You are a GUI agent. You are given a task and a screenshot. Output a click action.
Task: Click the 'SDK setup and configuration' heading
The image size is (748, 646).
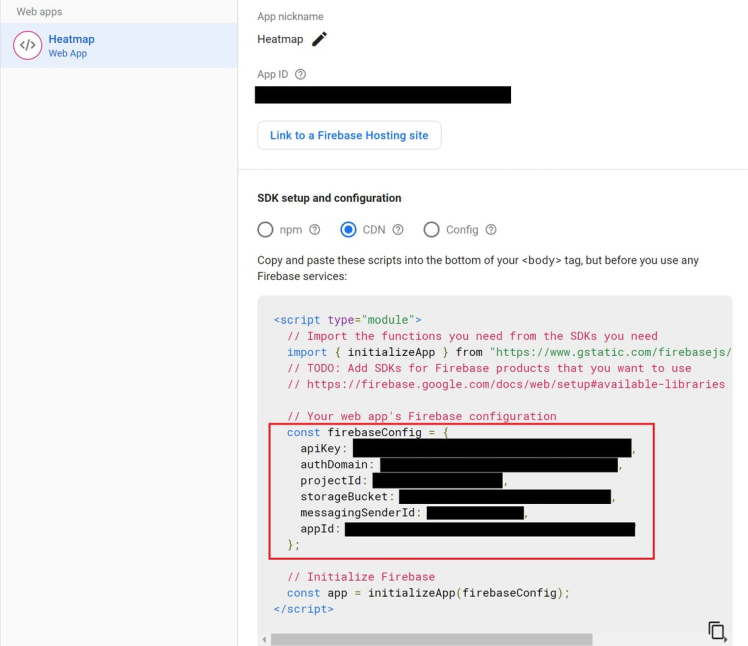pyautogui.click(x=329, y=198)
